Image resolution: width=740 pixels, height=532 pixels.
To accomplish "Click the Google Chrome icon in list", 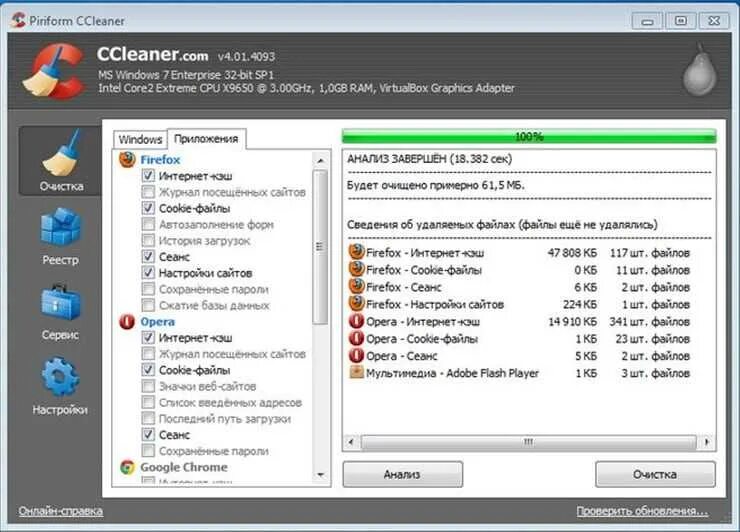I will pyautogui.click(x=127, y=467).
